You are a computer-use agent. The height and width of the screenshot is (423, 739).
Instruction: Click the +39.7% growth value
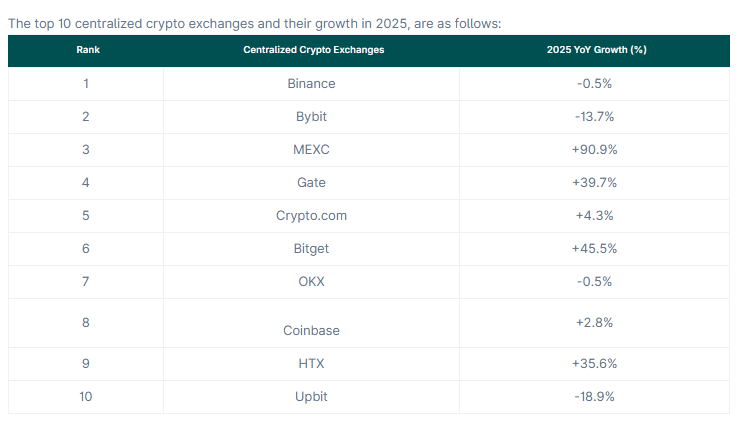595,183
